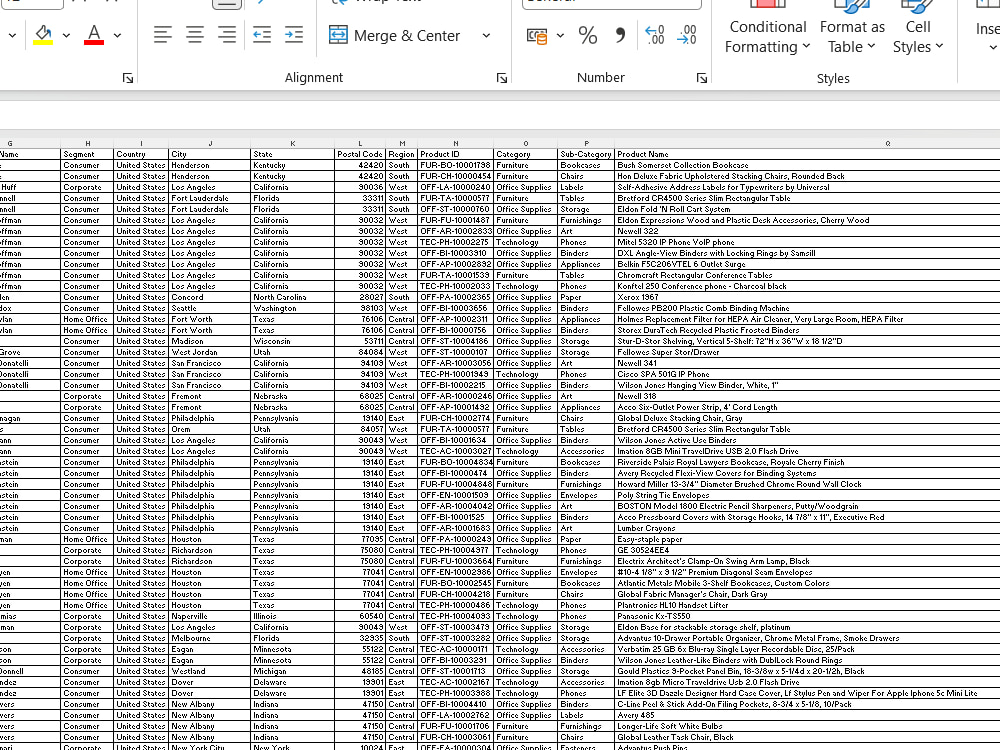Click the Fill Color paint bucket icon
The height and width of the screenshot is (750, 1000).
click(x=43, y=35)
